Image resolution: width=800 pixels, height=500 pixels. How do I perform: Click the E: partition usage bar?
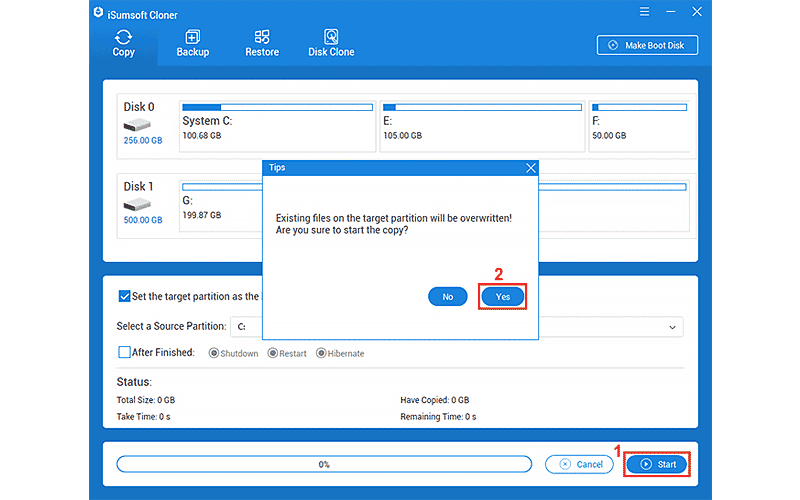point(482,107)
